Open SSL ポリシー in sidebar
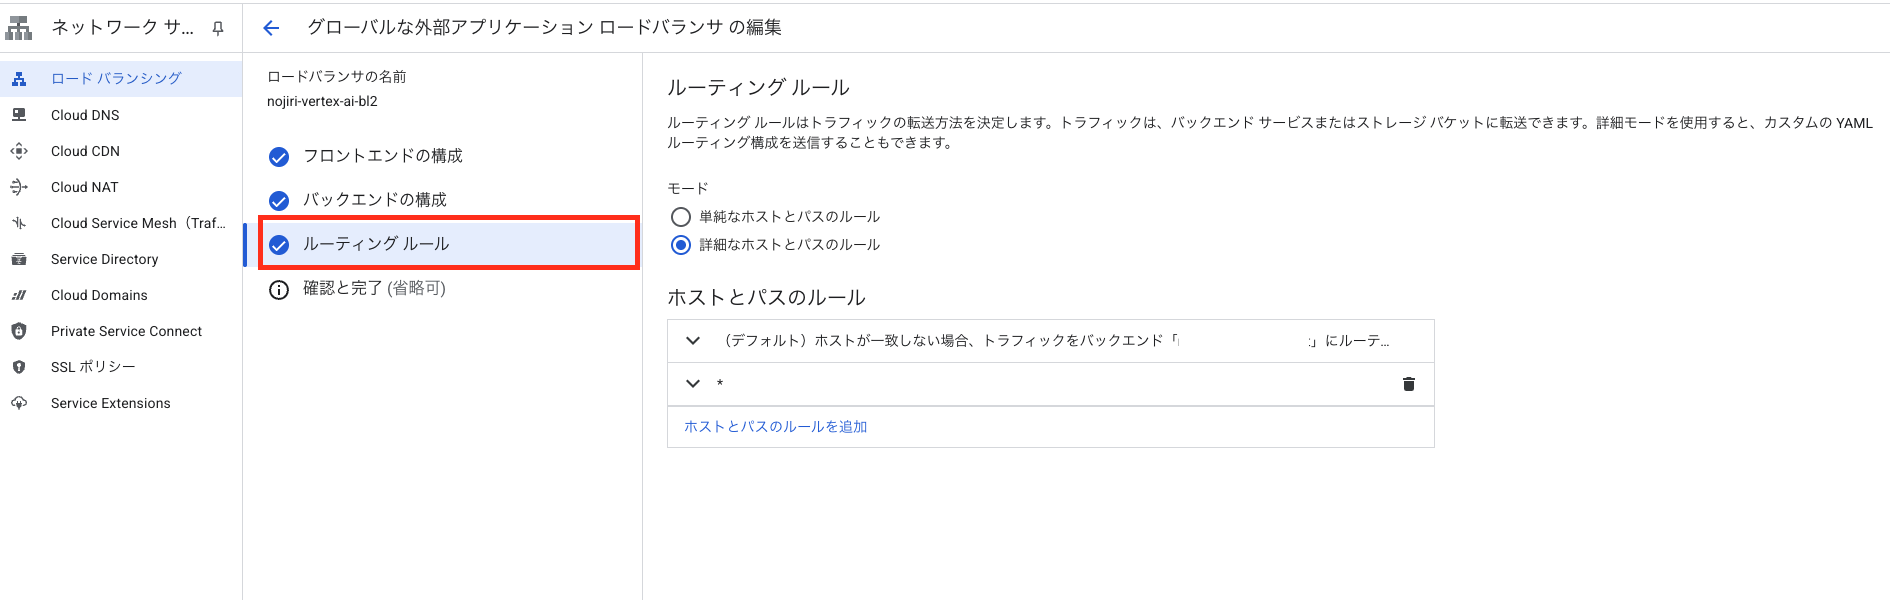1890x600 pixels. 93,367
